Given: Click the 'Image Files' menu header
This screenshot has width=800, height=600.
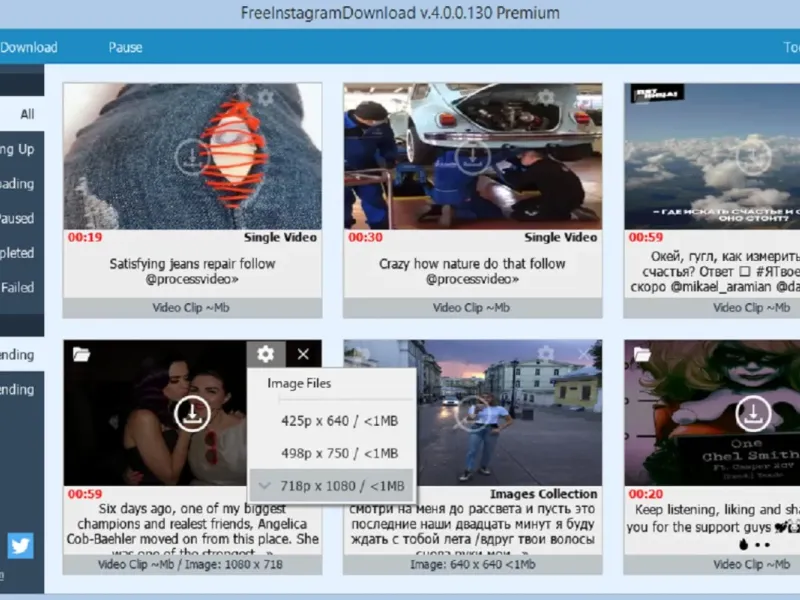Looking at the screenshot, I should click(299, 383).
